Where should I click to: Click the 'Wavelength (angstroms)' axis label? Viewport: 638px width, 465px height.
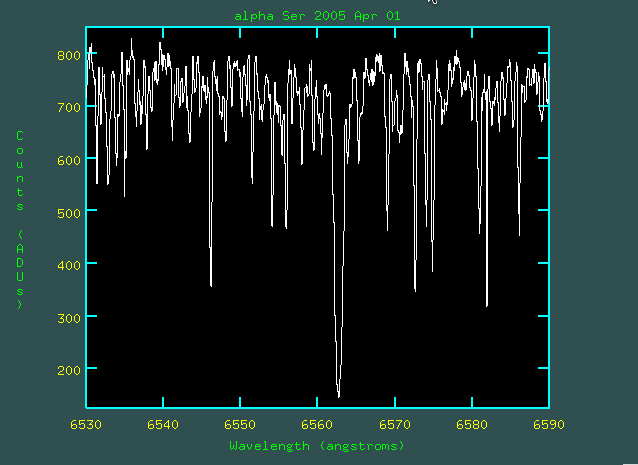coord(317,446)
